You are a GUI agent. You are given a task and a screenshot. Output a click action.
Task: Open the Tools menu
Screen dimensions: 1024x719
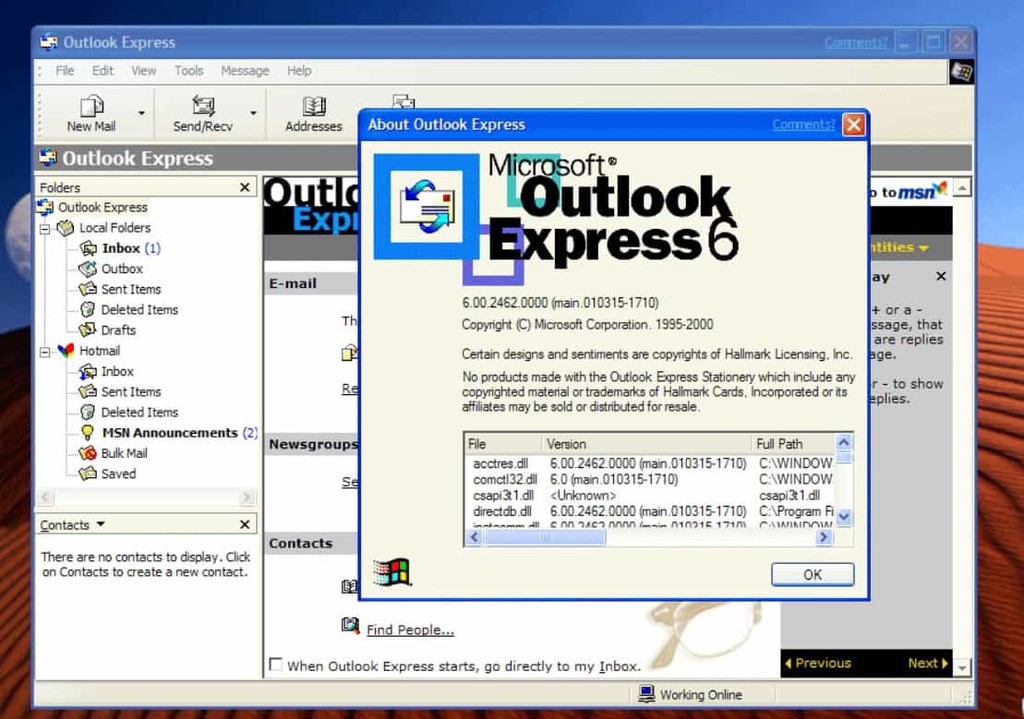pyautogui.click(x=188, y=71)
